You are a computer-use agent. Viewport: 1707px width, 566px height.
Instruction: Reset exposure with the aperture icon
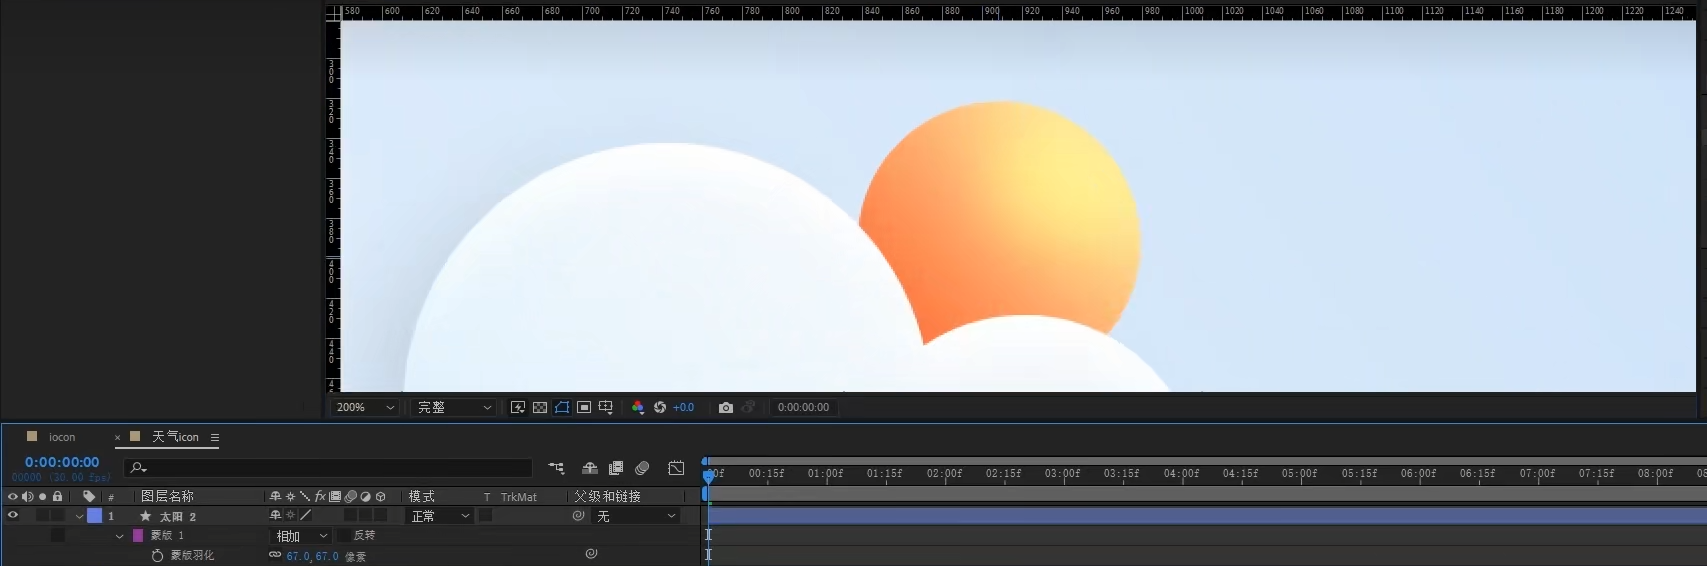coord(660,407)
